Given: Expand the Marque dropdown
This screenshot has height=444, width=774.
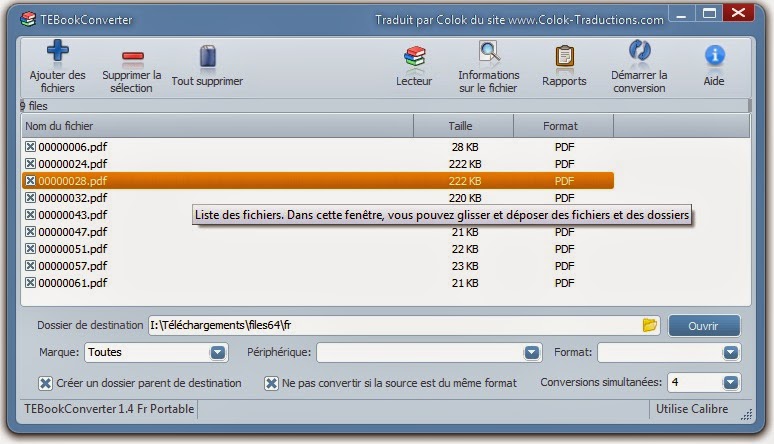Looking at the screenshot, I should (218, 353).
